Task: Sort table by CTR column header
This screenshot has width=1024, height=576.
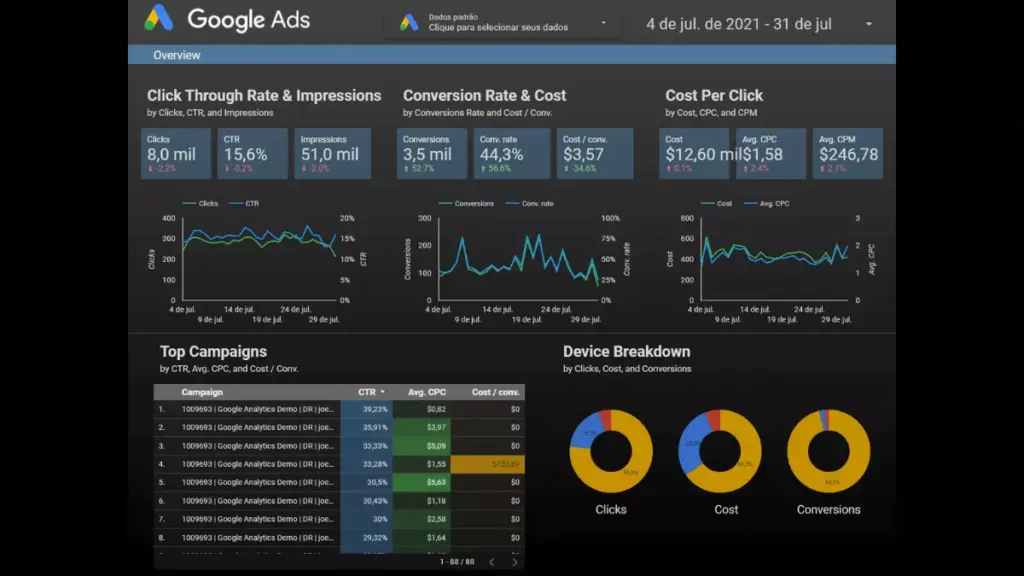Action: tap(370, 392)
